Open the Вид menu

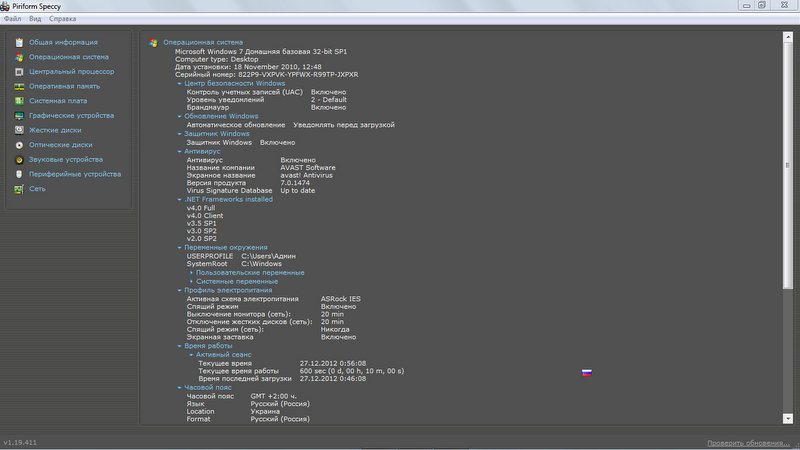coord(35,19)
